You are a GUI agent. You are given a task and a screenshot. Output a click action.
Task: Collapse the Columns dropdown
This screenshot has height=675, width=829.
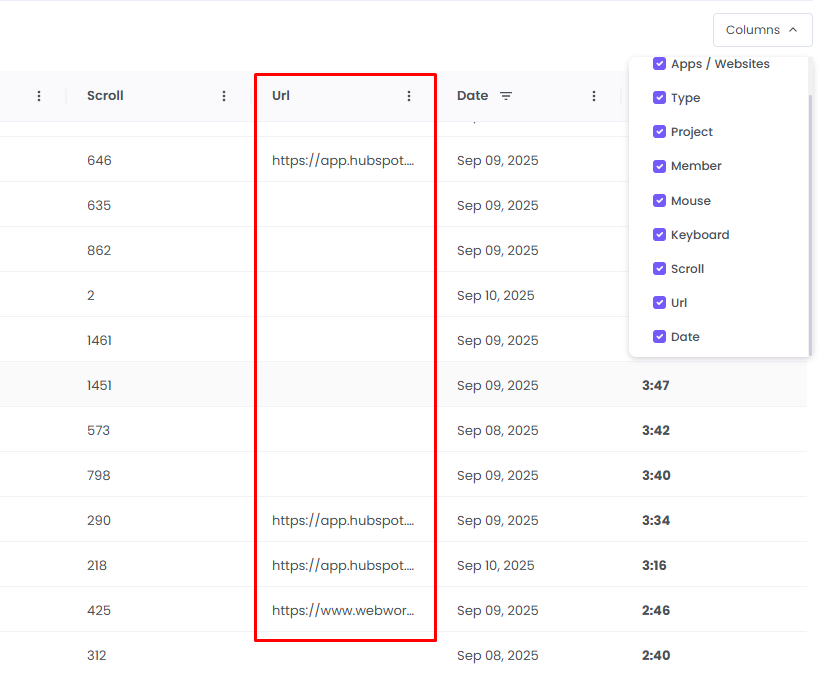tap(762, 30)
